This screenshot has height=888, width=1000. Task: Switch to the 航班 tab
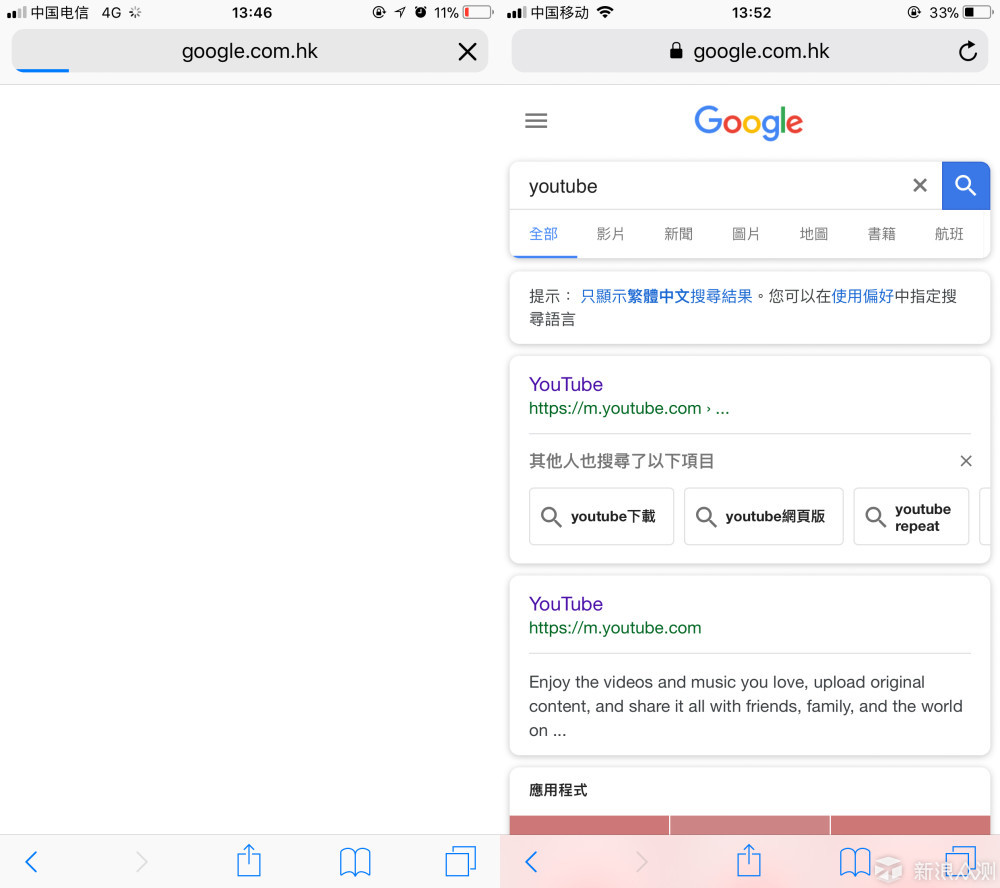pyautogui.click(x=949, y=234)
